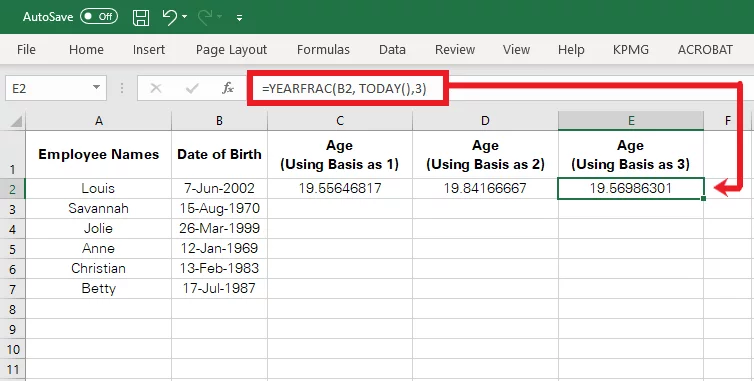Click the 12-Jan-1969 date cell
Viewport: 754px width, 381px height.
pos(219,249)
